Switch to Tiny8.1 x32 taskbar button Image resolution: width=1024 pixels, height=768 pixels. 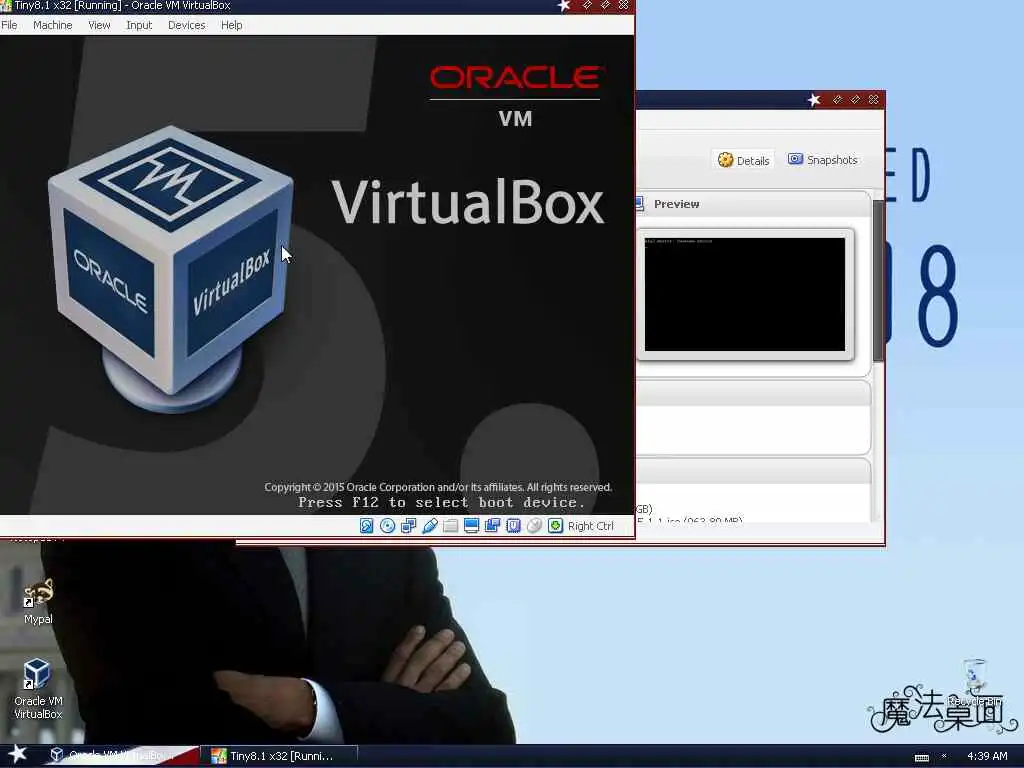pos(279,756)
